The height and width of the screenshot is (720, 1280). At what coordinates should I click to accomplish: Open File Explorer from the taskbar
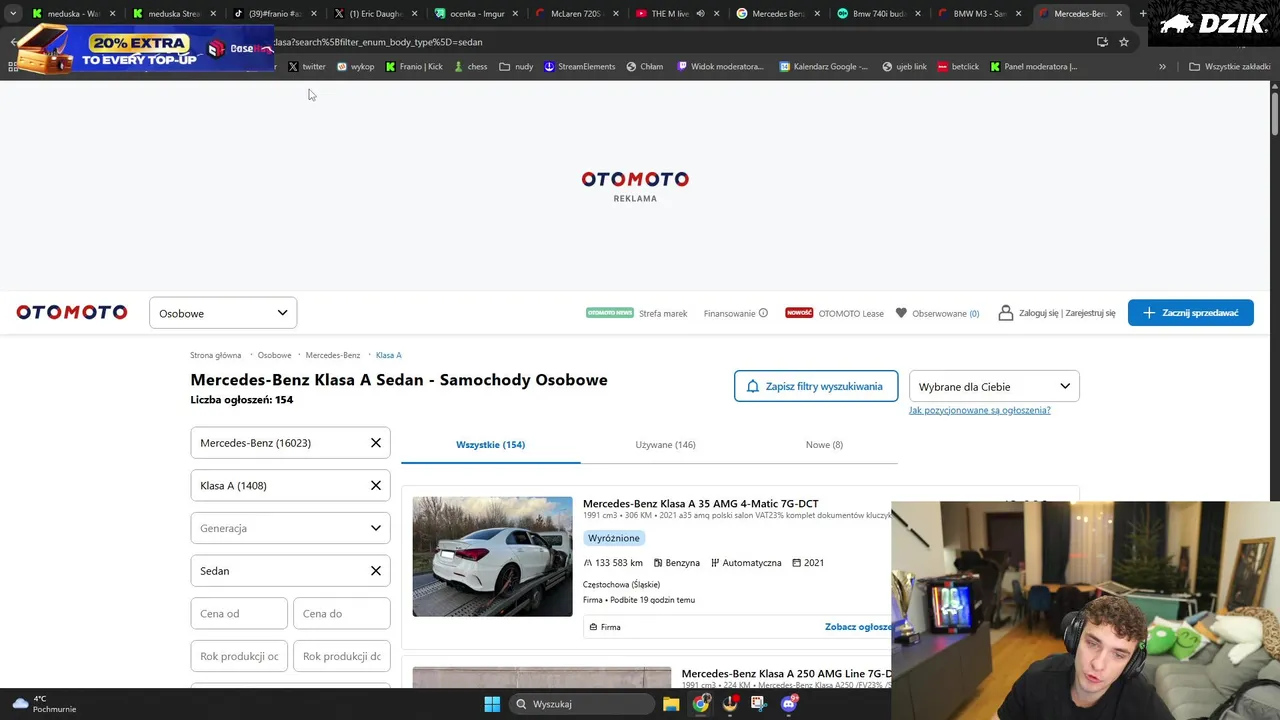(x=671, y=704)
